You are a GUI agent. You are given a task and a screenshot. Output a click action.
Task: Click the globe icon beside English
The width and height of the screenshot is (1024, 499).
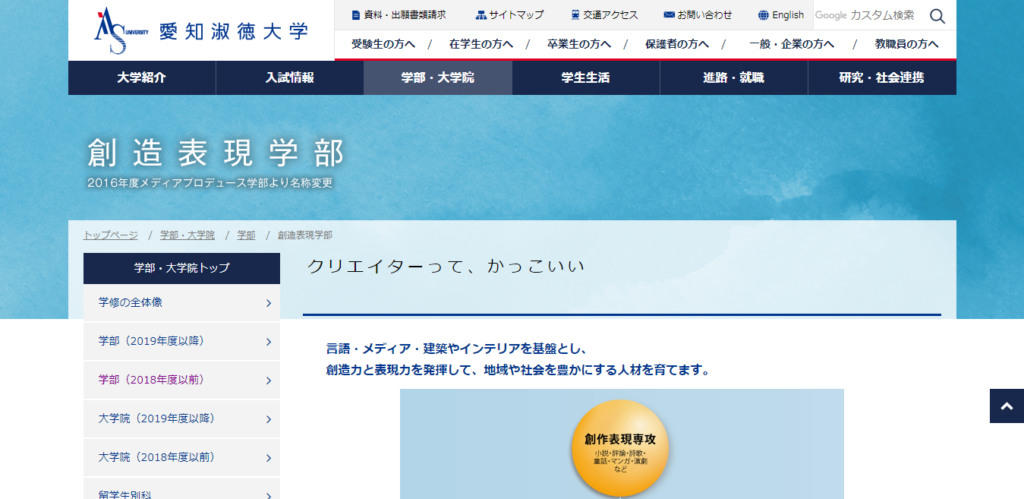pos(763,15)
